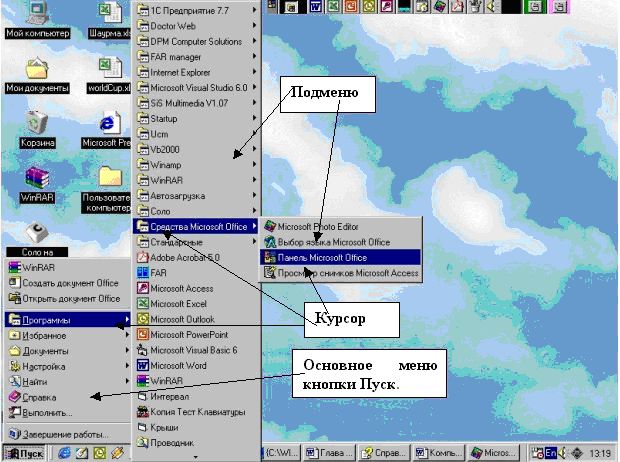This screenshot has width=620, height=462.
Task: Switch to the Micros... taskbar window
Action: tap(494, 453)
